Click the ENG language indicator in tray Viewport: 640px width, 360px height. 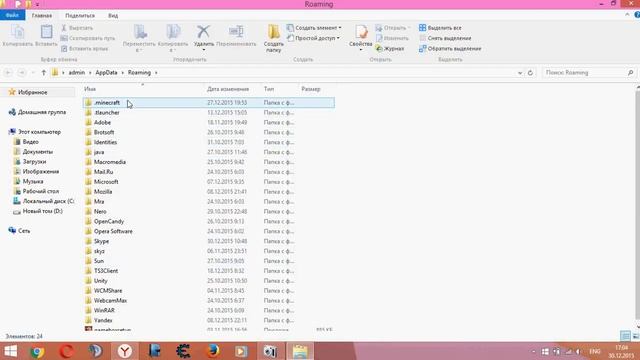tap(595, 351)
